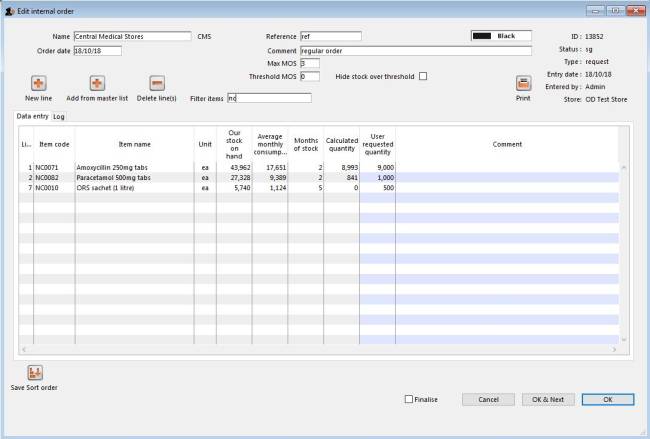Click the Delete line(s) icon
Image resolution: width=650 pixels, height=439 pixels.
(156, 84)
